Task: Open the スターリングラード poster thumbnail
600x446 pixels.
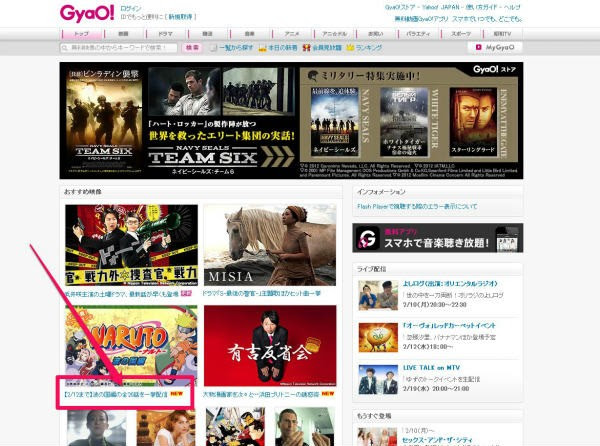Action: tap(473, 122)
